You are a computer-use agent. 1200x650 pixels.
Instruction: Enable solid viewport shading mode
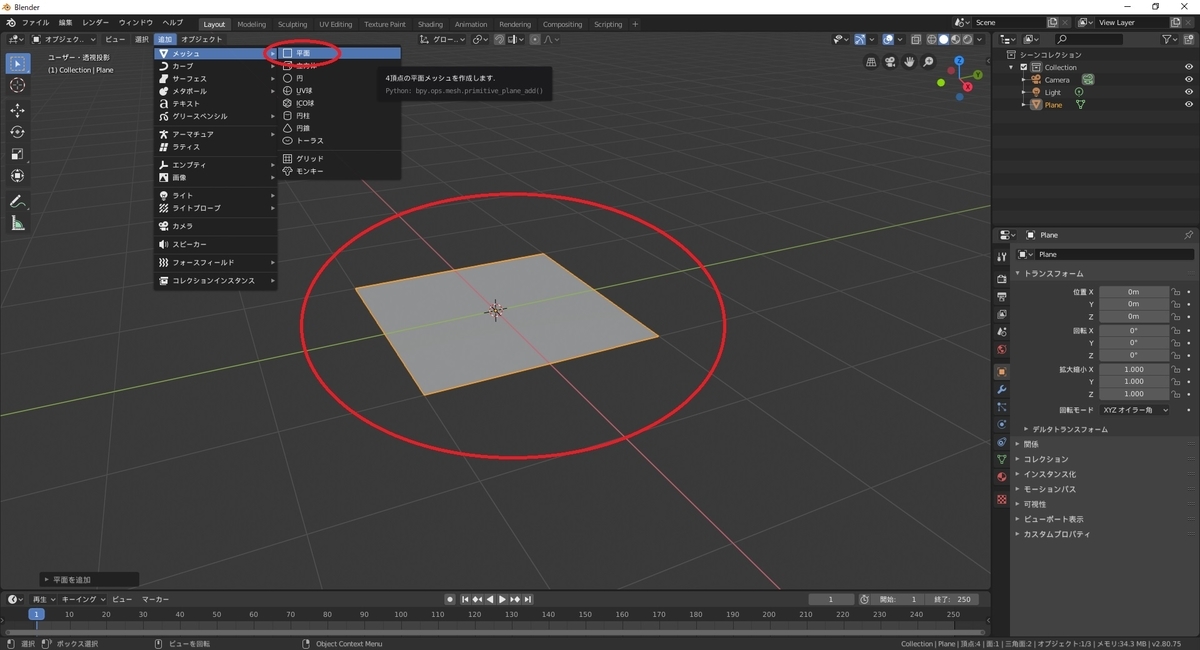943,39
